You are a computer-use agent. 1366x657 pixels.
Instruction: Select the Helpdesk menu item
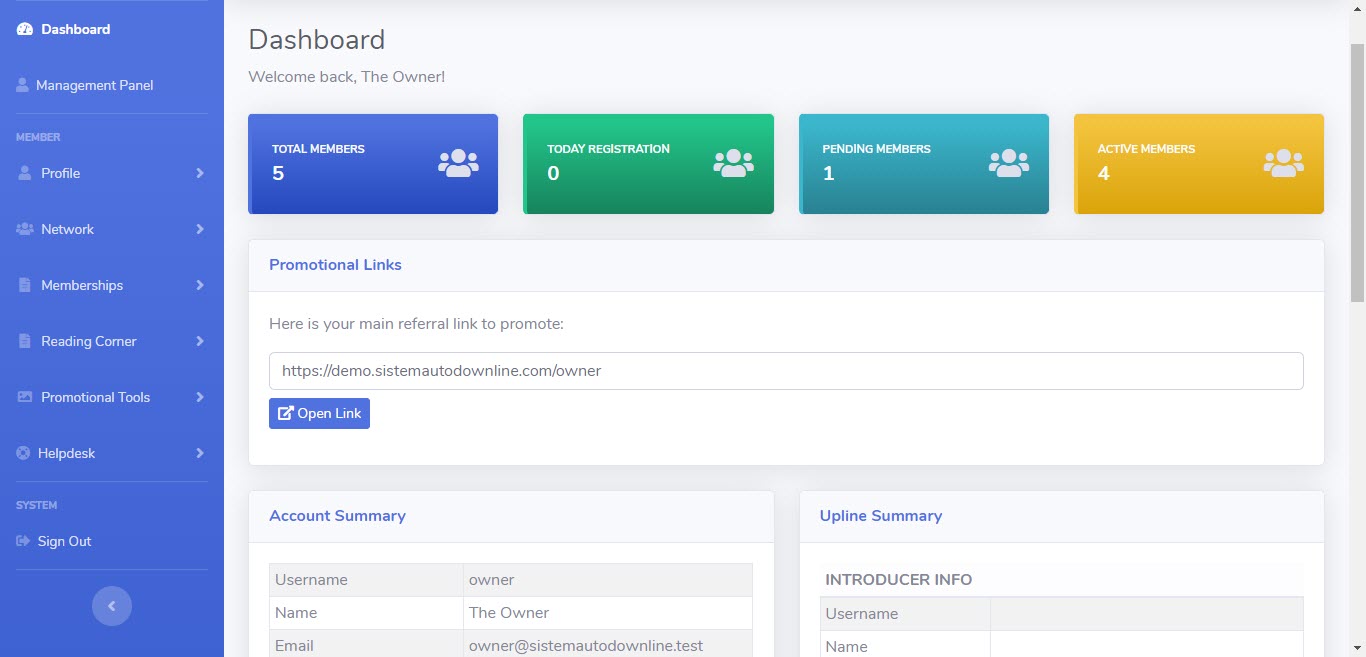point(66,453)
